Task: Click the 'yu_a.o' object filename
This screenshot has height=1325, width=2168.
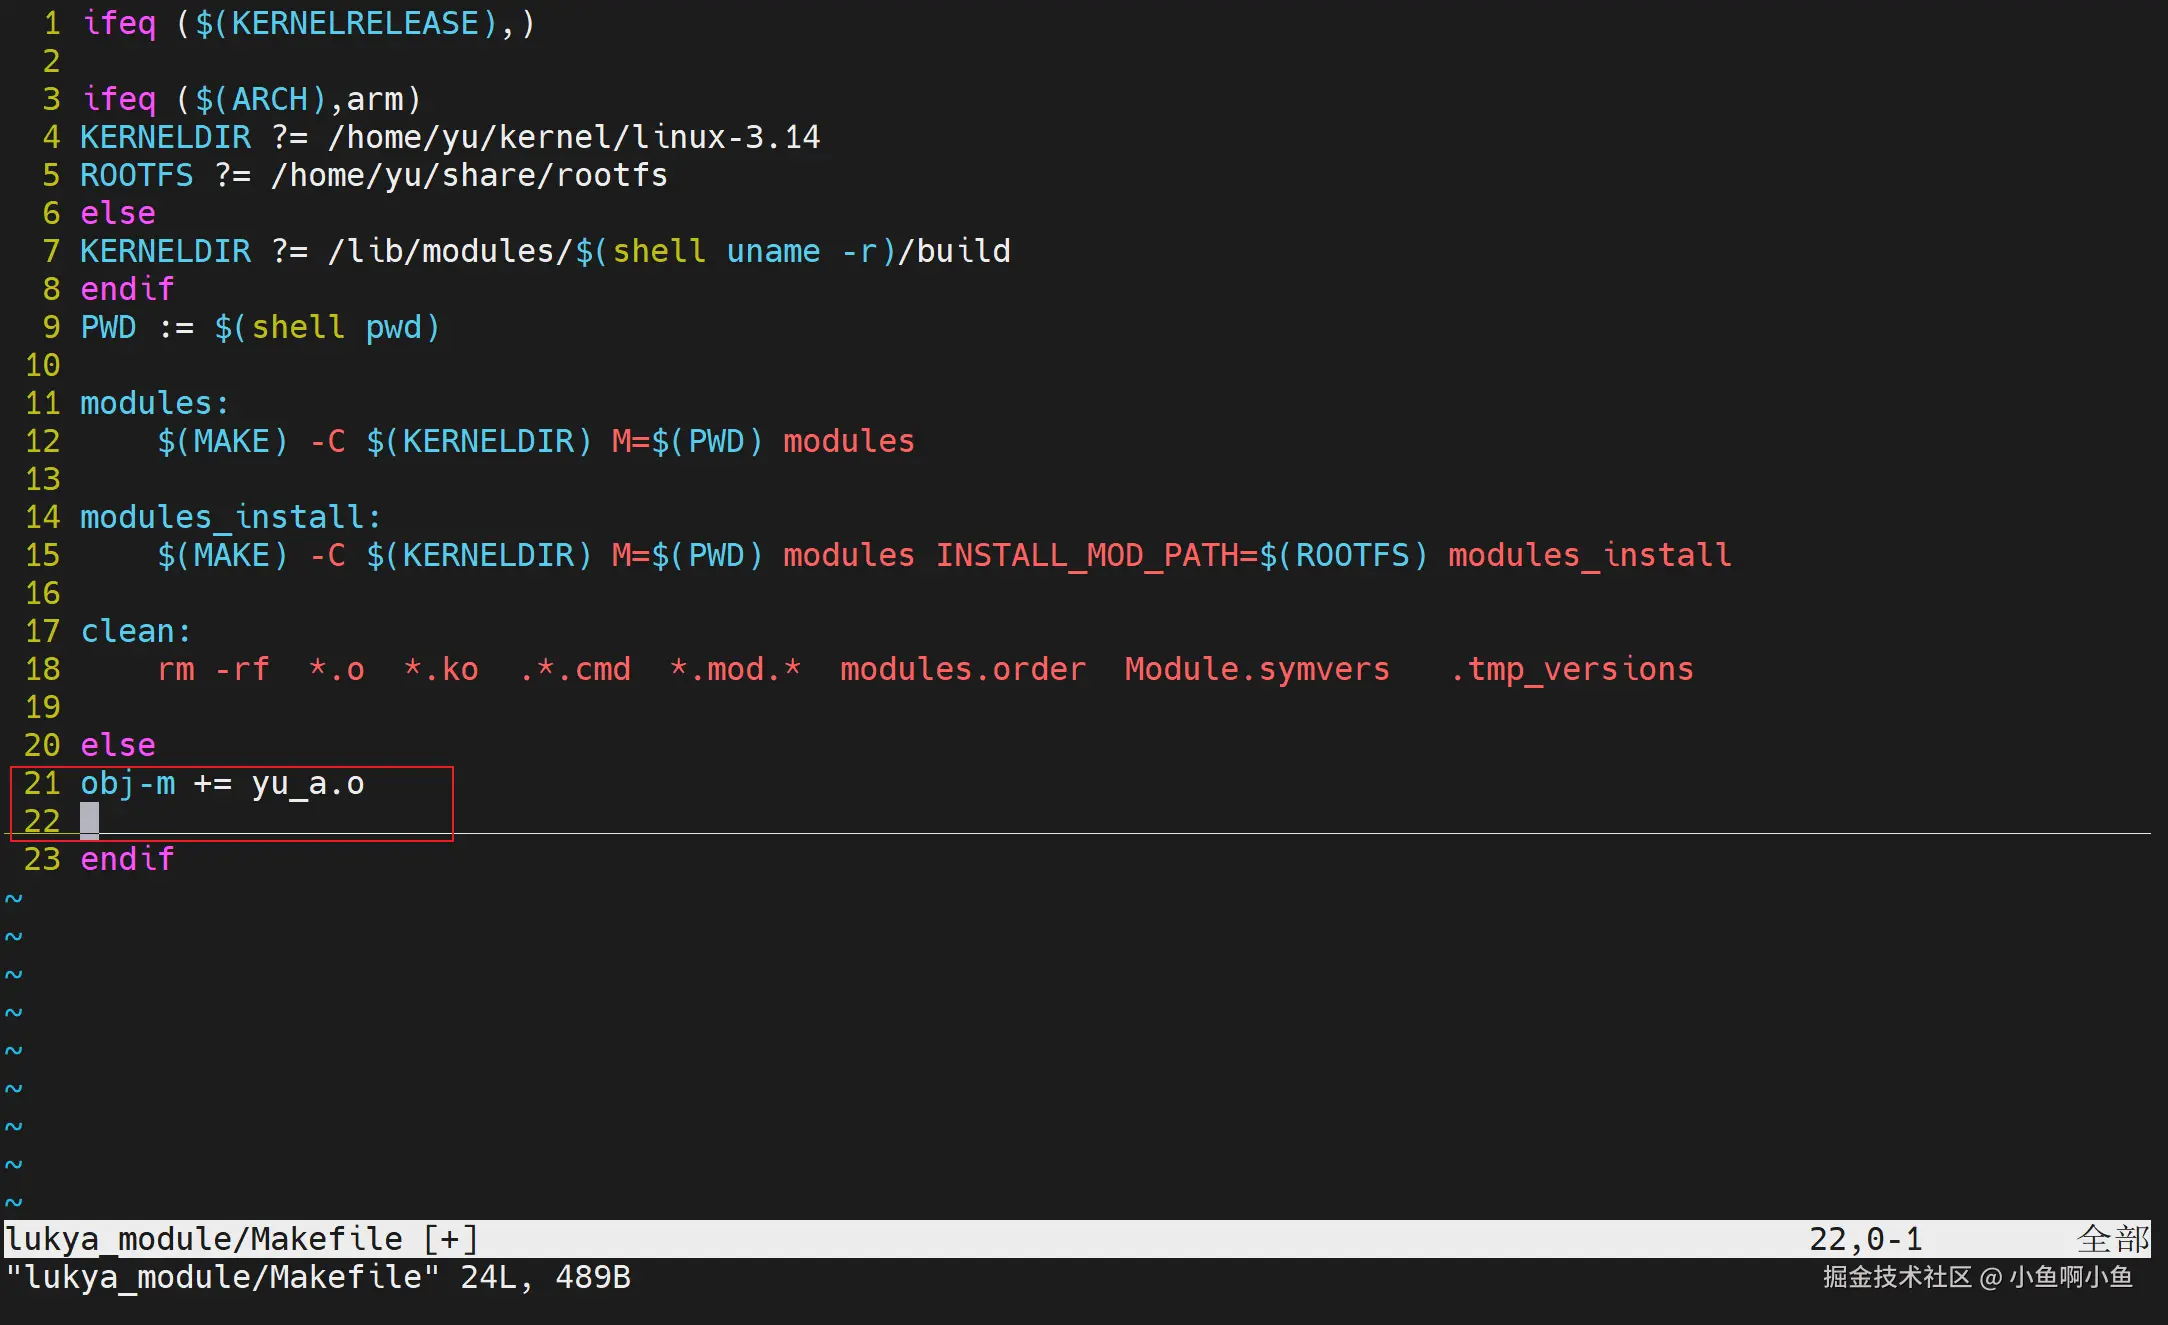Action: [x=307, y=783]
